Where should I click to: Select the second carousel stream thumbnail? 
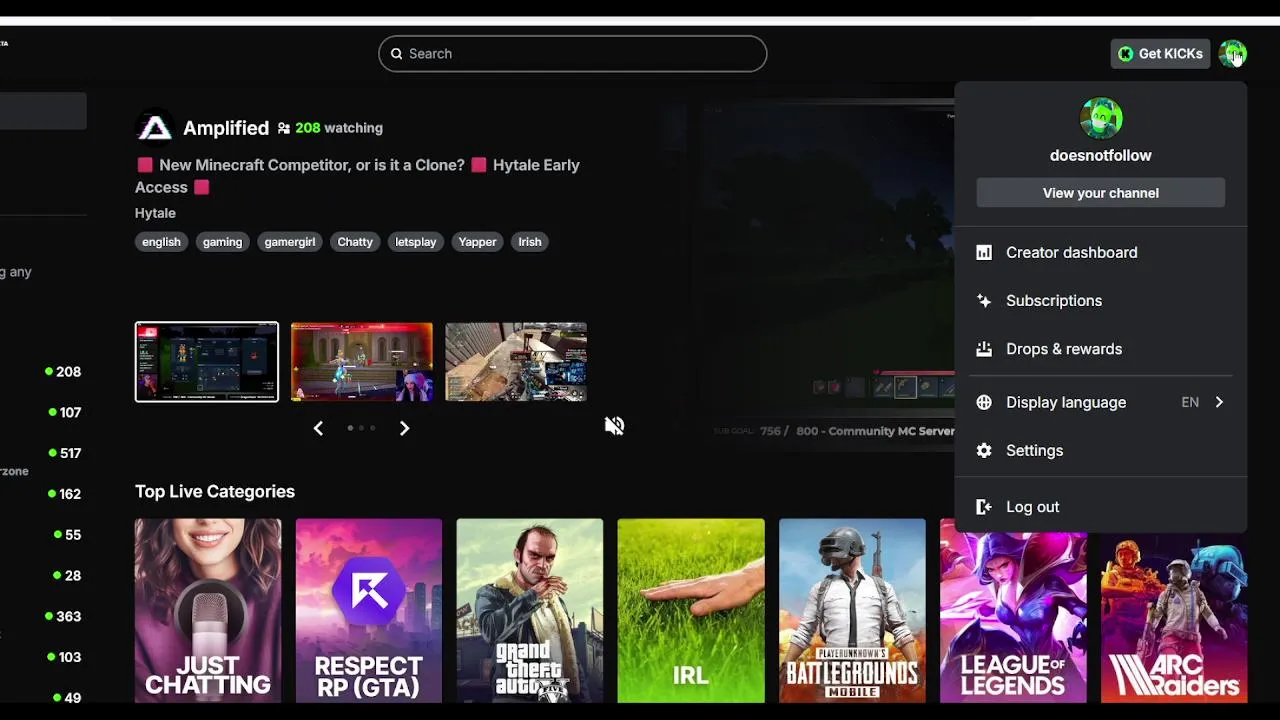[x=362, y=362]
